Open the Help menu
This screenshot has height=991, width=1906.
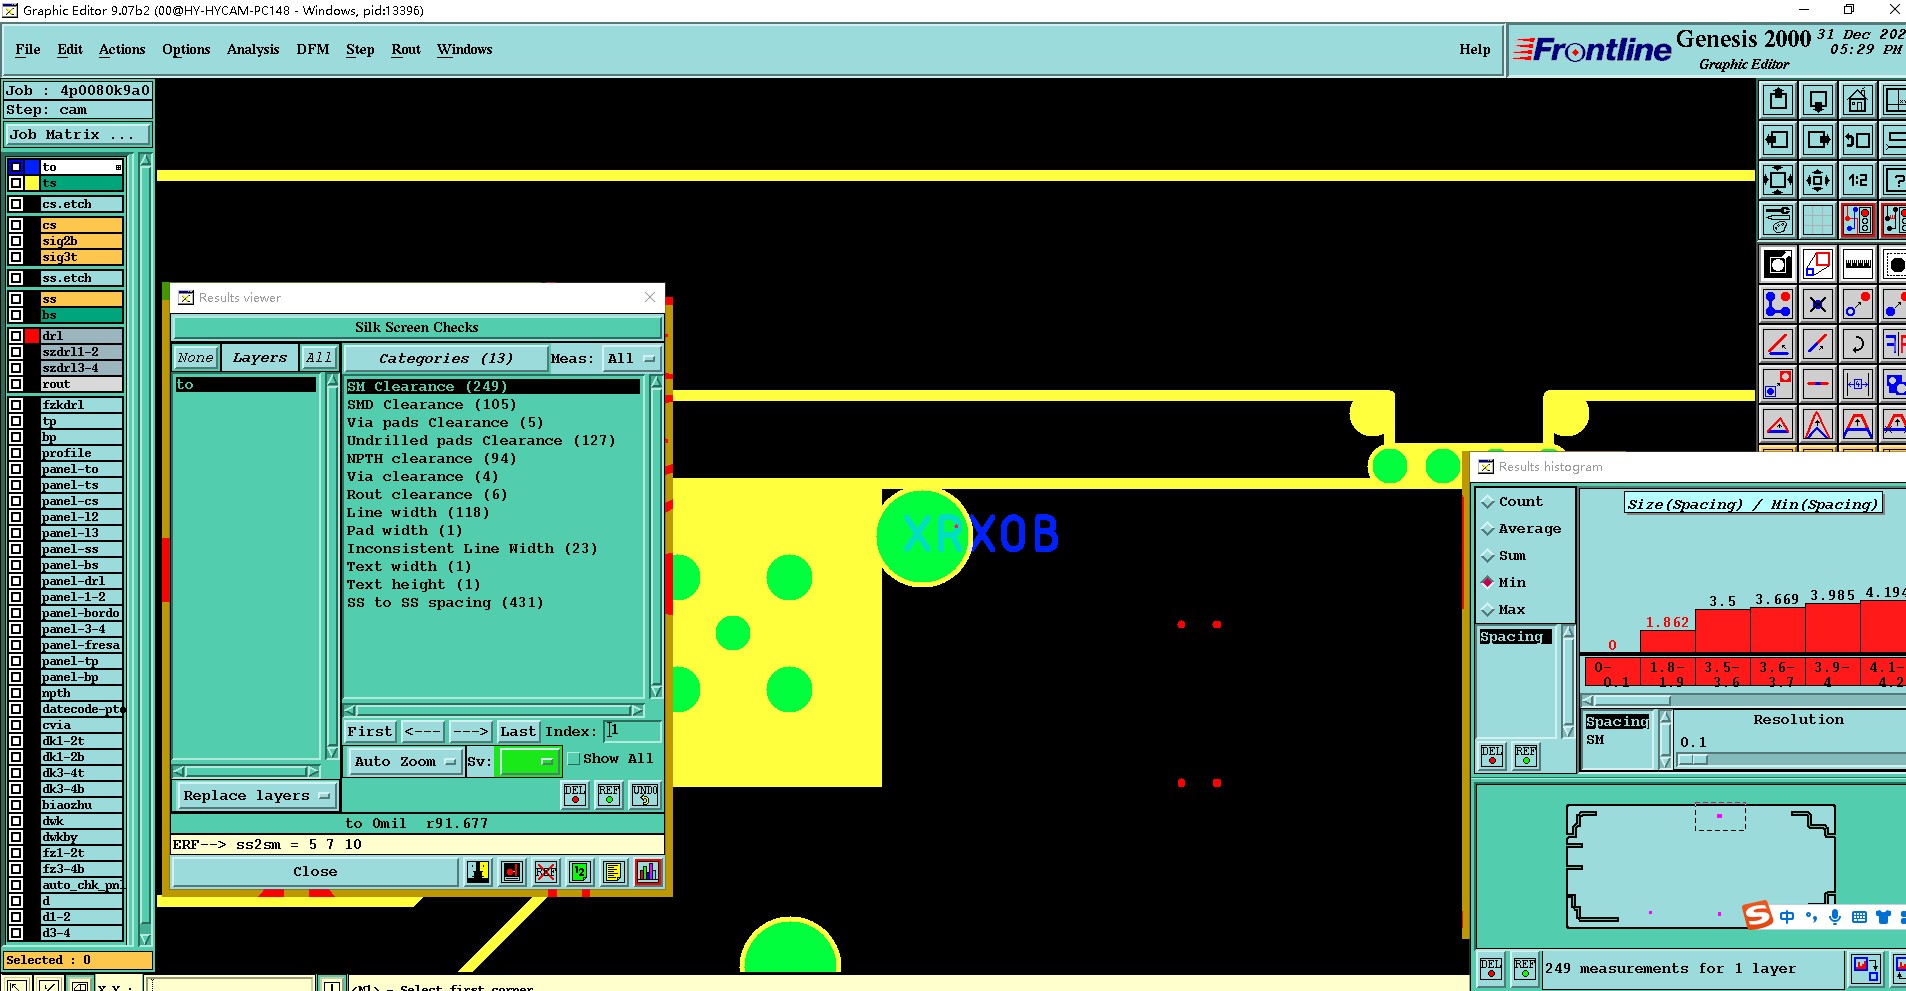point(1474,49)
